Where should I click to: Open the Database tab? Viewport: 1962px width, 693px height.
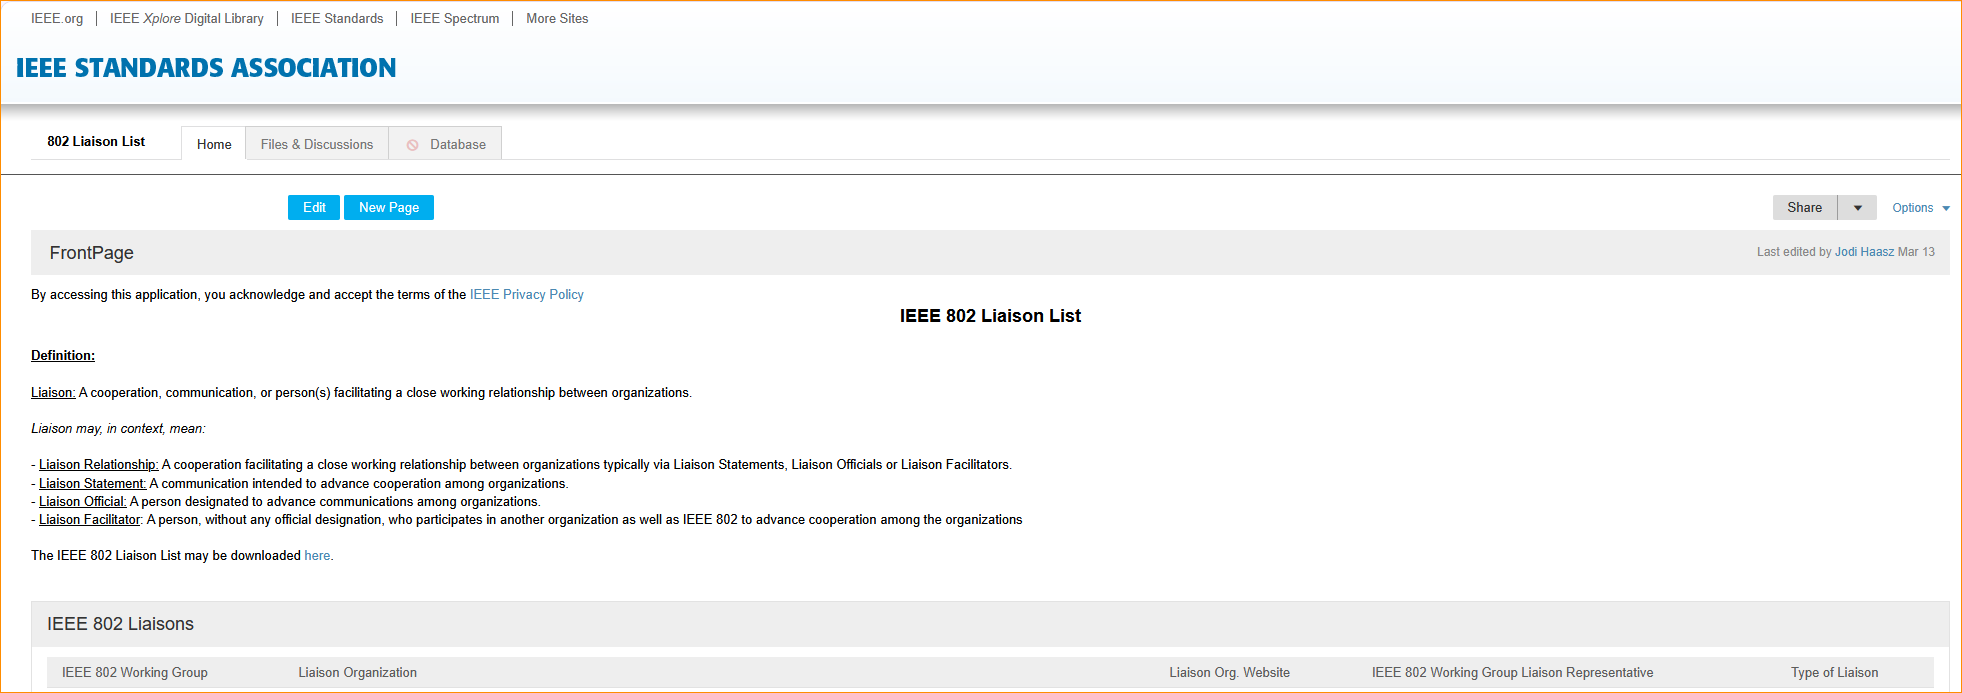[446, 144]
